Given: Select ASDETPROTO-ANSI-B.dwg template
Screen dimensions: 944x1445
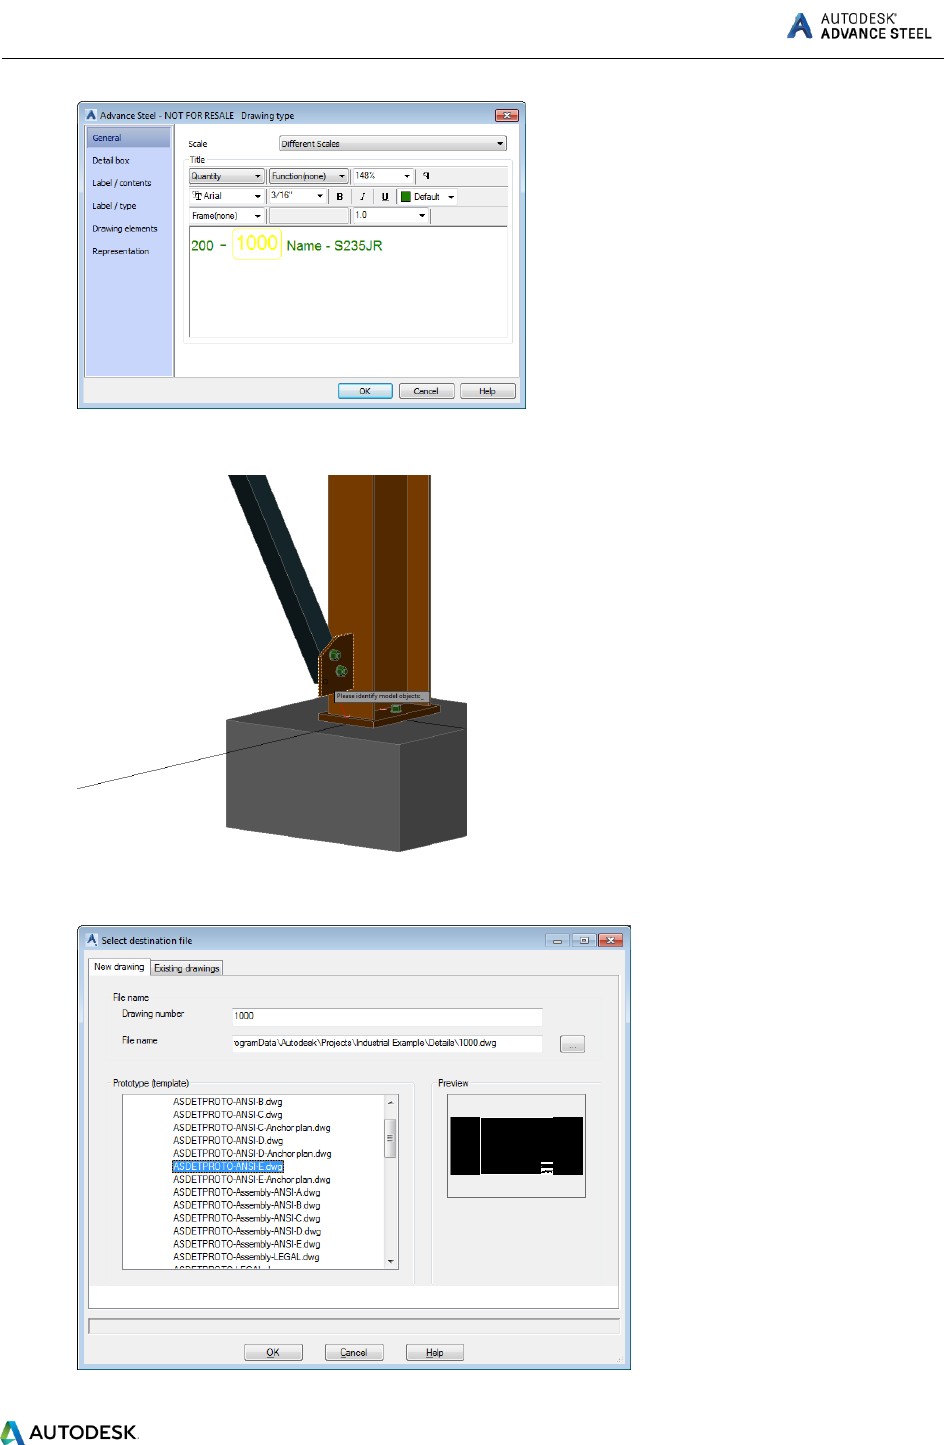Looking at the screenshot, I should click(x=228, y=1102).
